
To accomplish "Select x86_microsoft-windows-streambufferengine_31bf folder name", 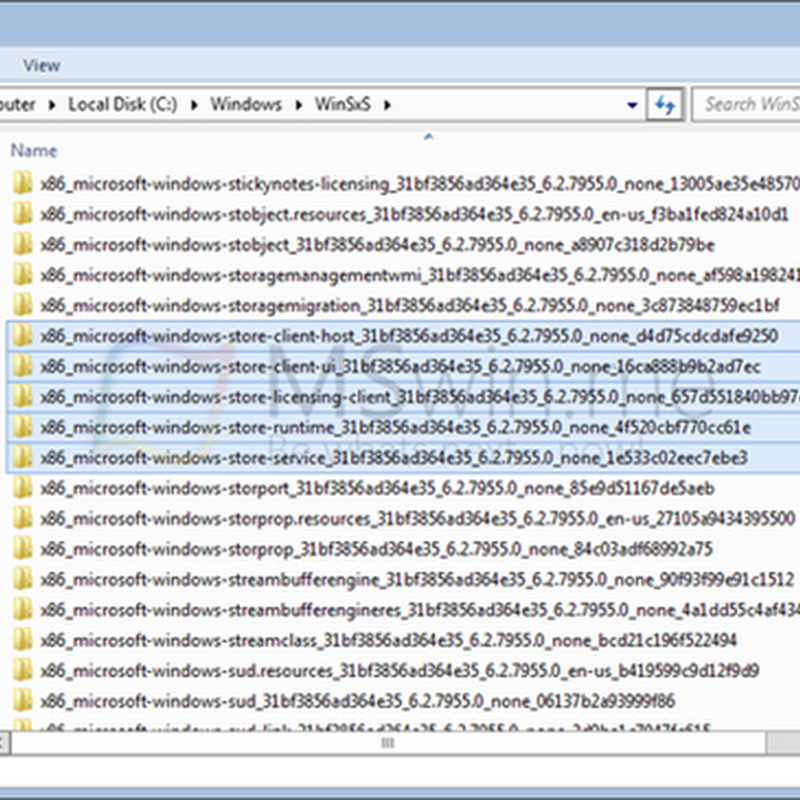I will [417, 580].
